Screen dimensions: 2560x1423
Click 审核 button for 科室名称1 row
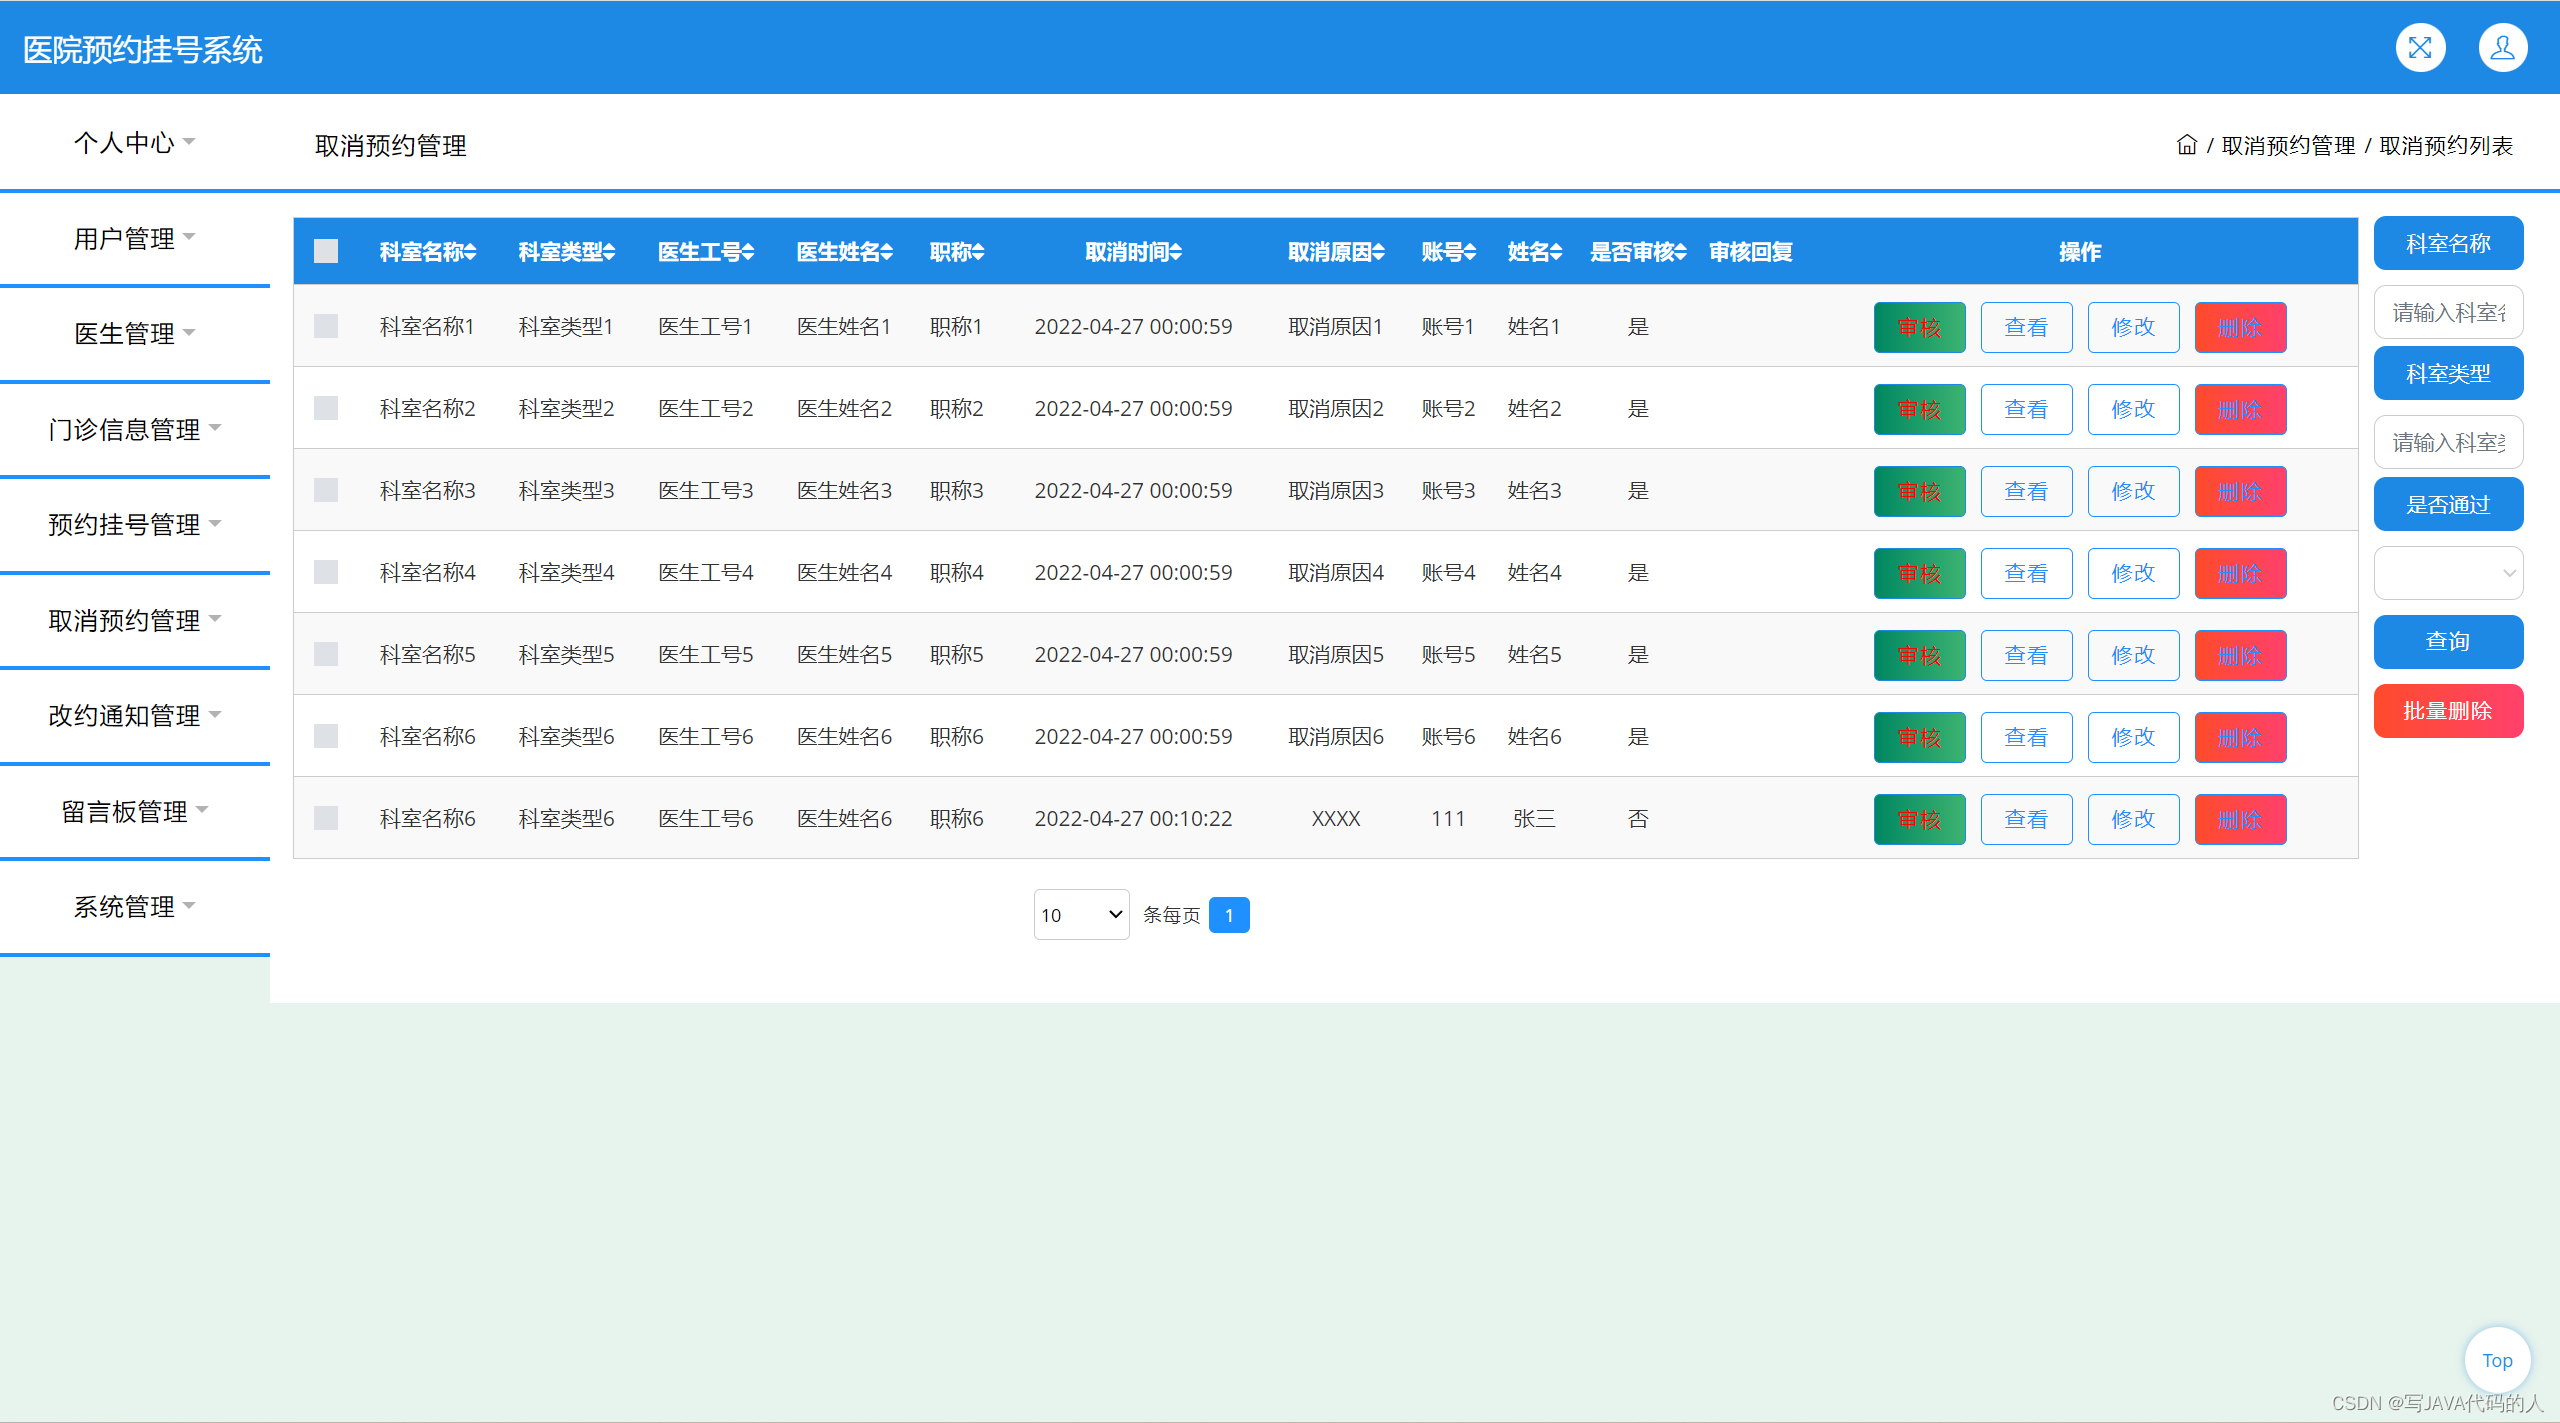1919,327
